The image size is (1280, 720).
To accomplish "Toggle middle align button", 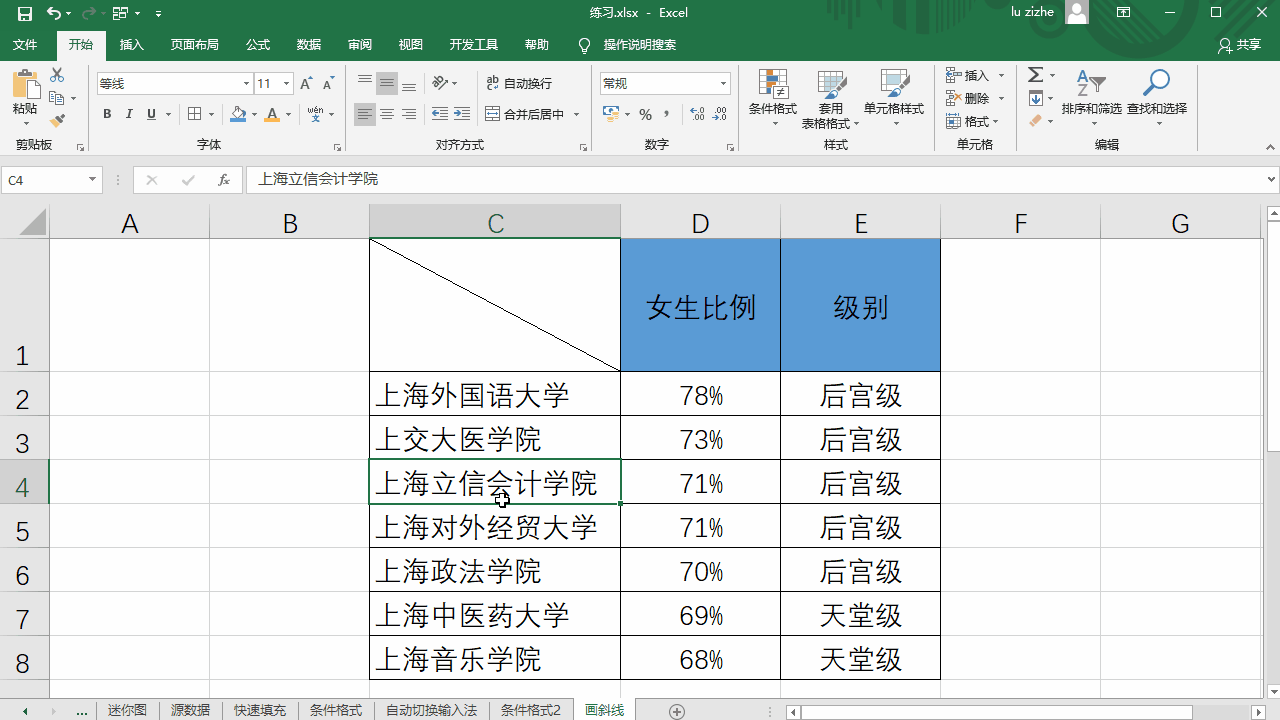I will pyautogui.click(x=387, y=83).
